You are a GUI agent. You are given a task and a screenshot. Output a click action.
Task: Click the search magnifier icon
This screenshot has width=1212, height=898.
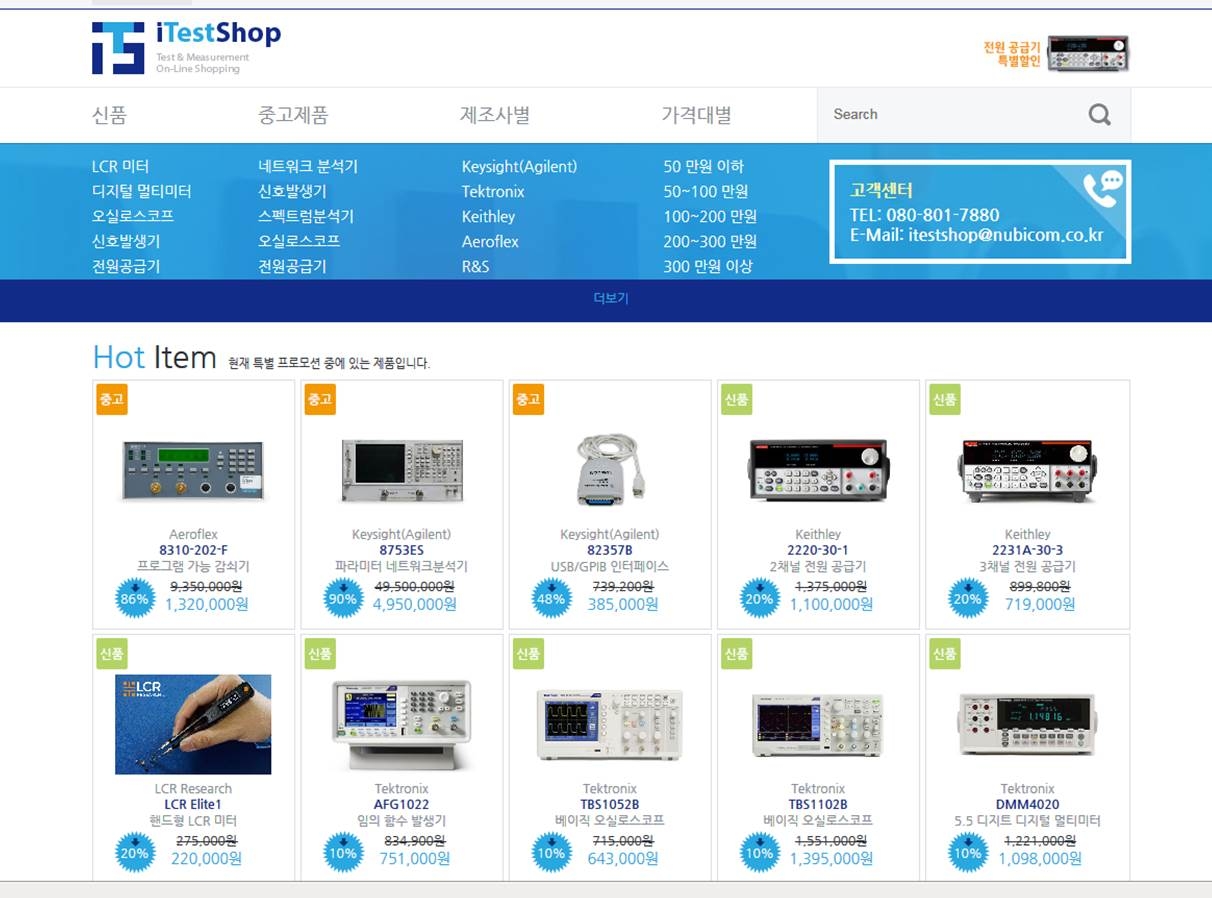coord(1099,115)
